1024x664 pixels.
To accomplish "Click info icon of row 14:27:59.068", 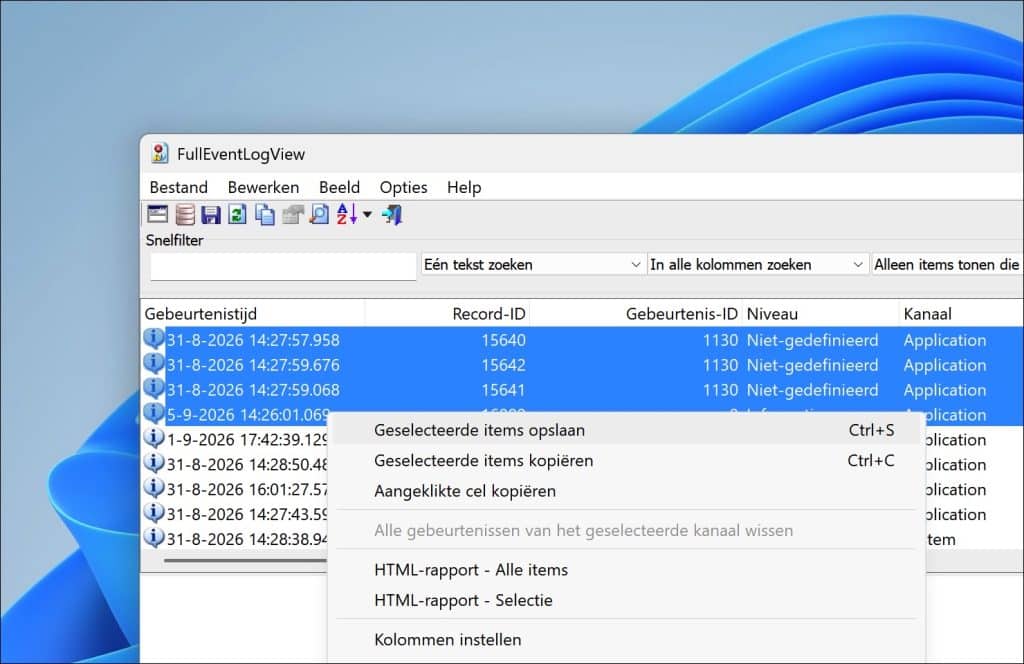I will [154, 389].
